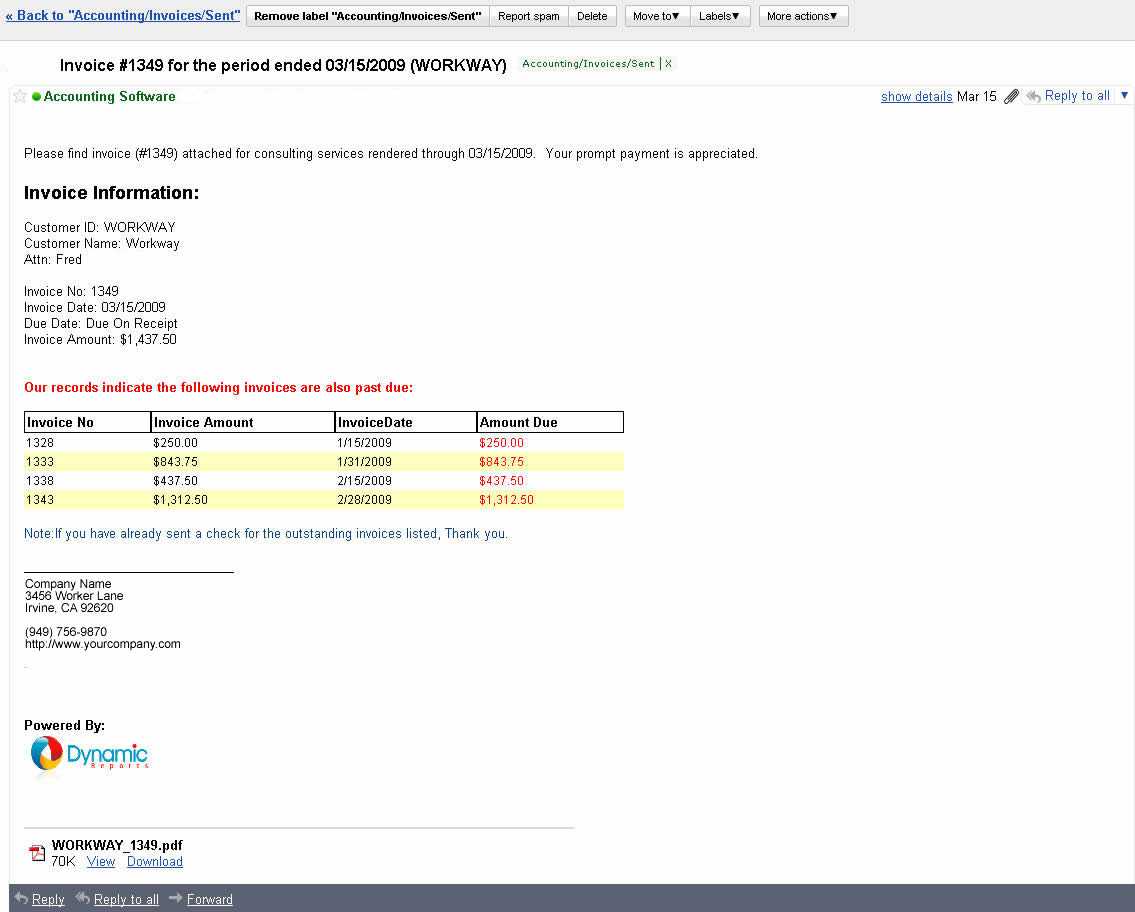Click the green status dot beside Accounting Software
1135x912 pixels.
coord(37,97)
